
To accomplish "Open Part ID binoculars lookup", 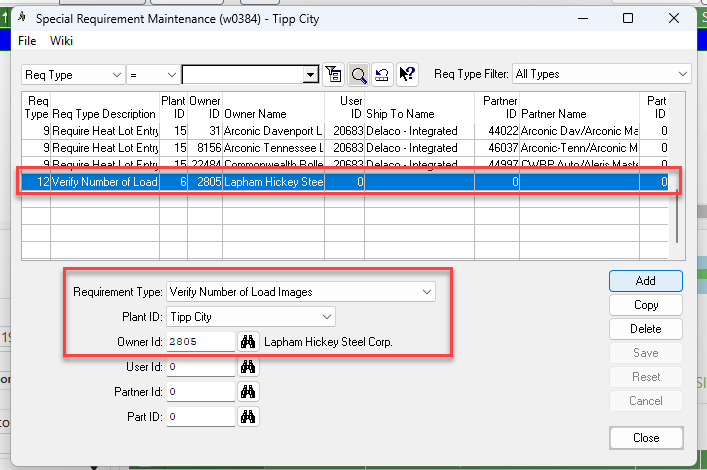I will 248,416.
